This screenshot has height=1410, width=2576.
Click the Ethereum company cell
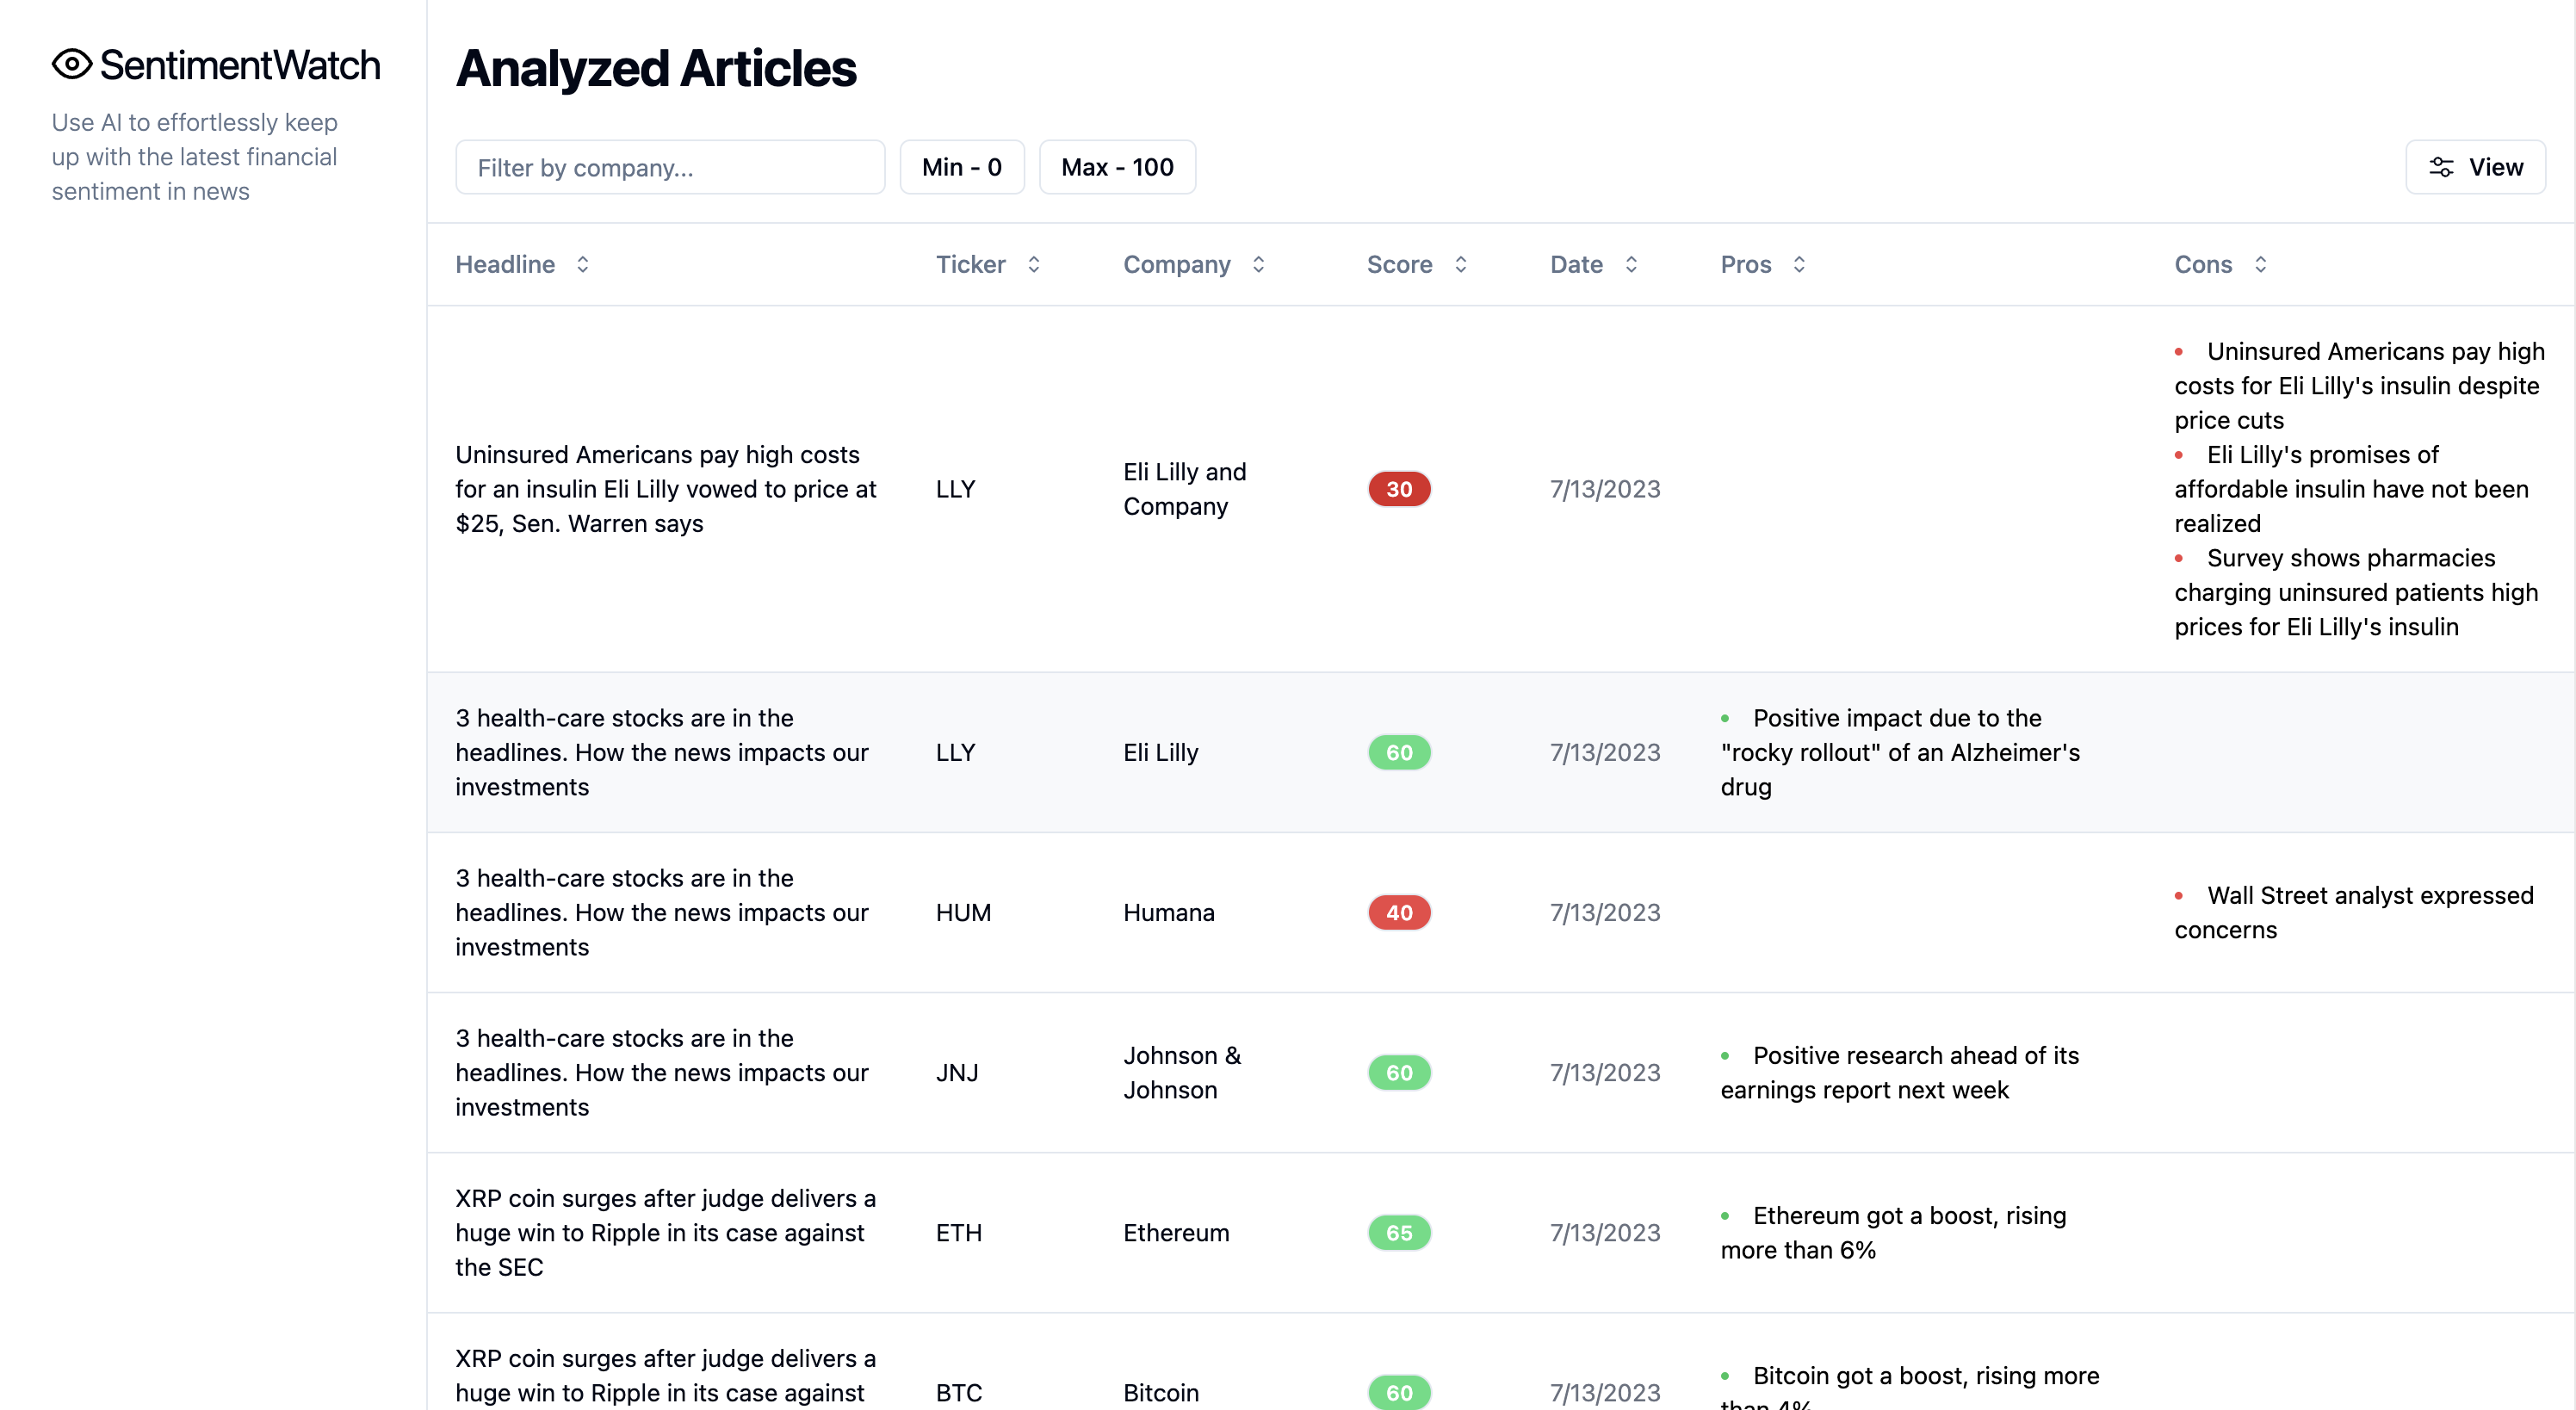[1176, 1232]
